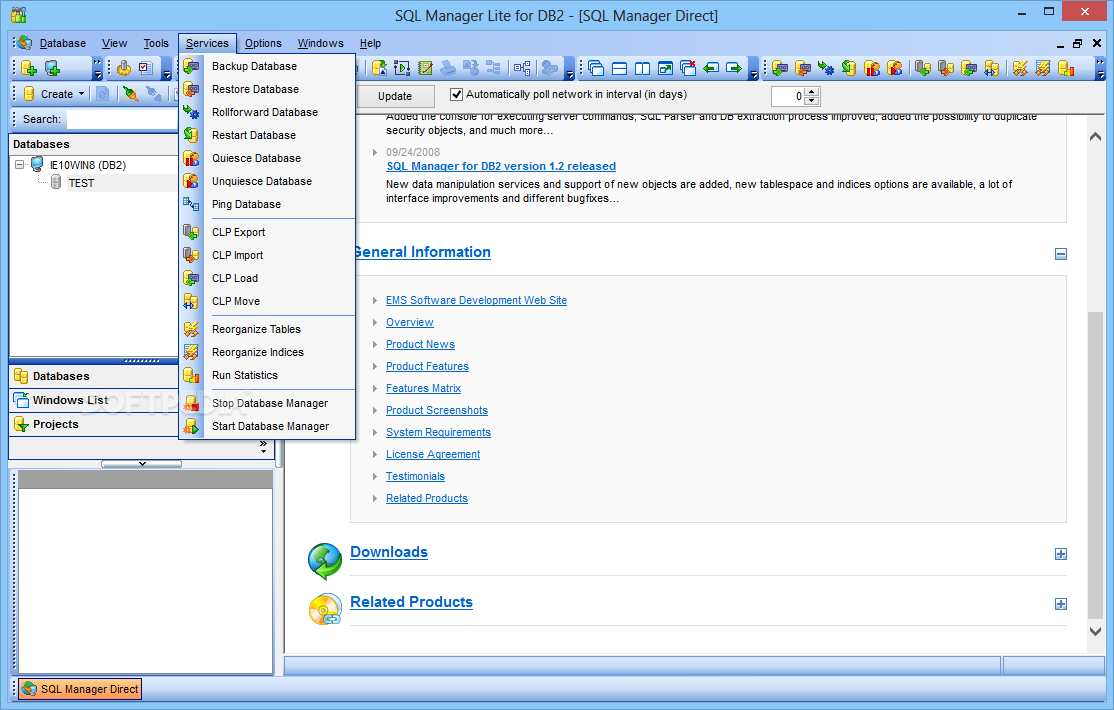The image size is (1114, 710).
Task: Click the Related Products disc icon
Action: point(325,610)
